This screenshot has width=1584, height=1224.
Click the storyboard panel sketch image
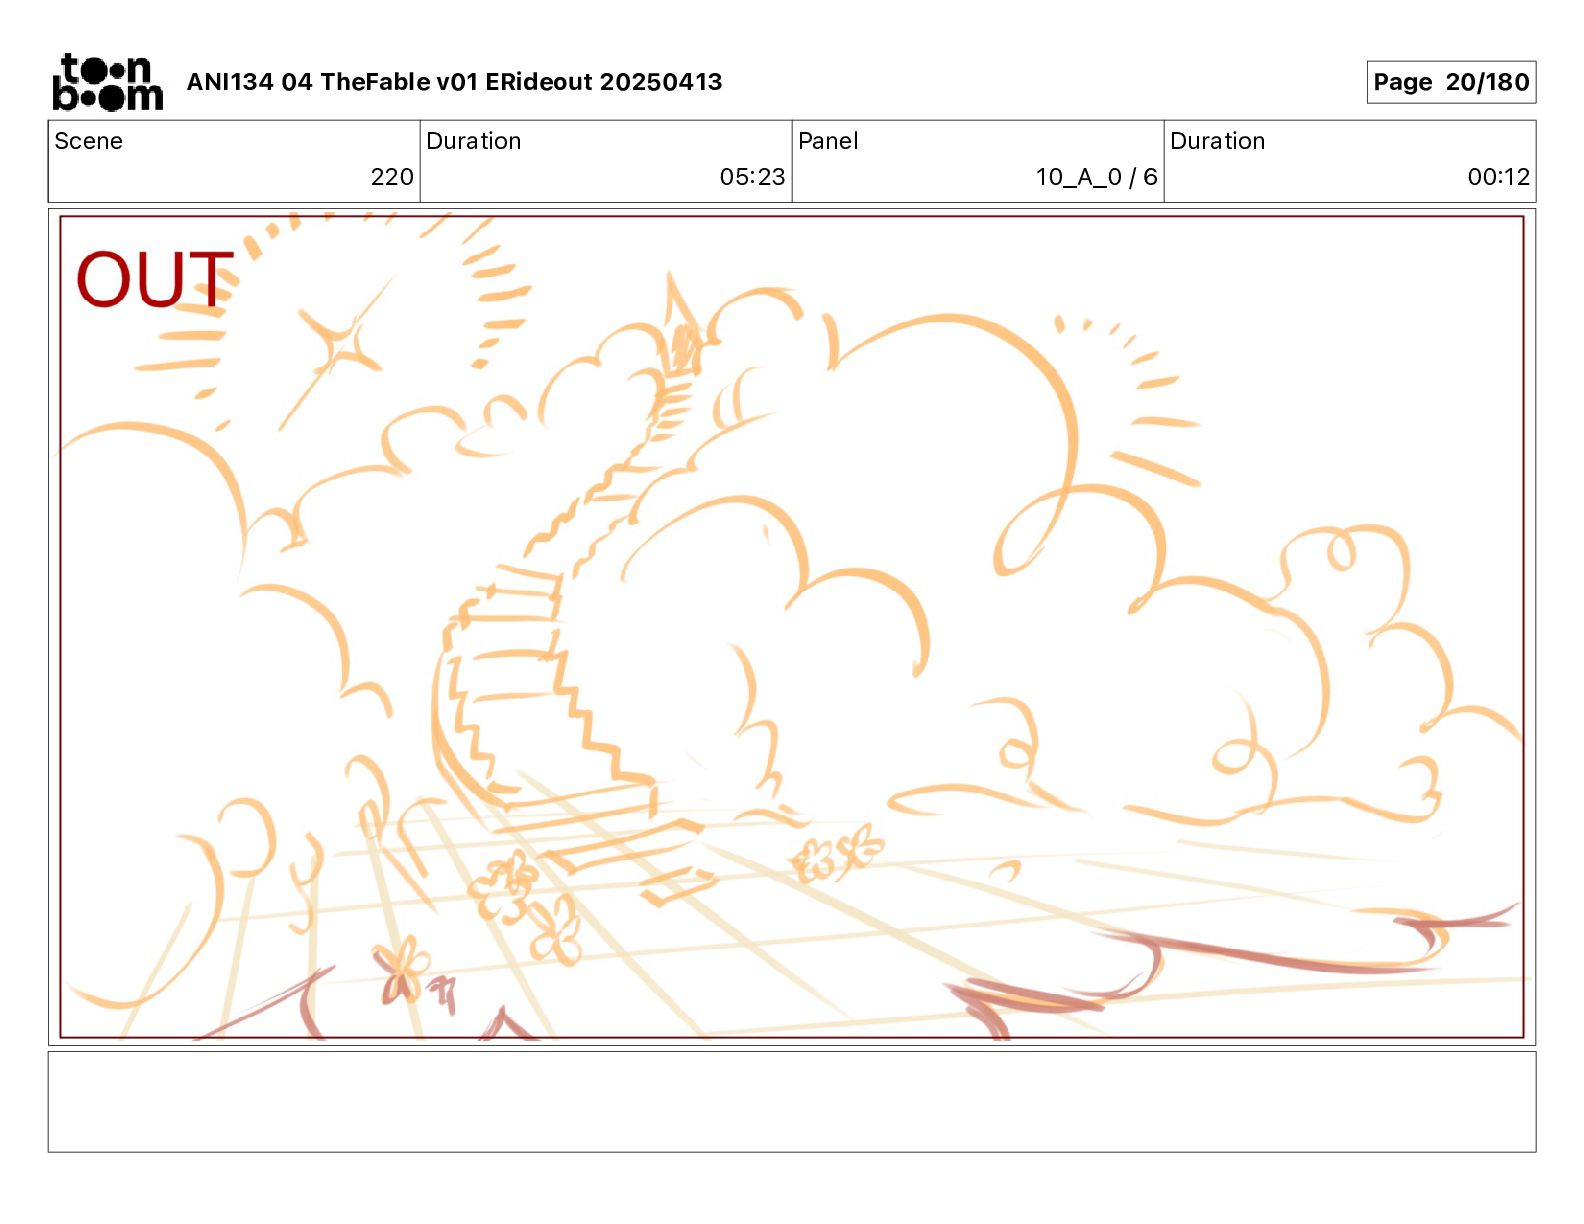coord(792,627)
